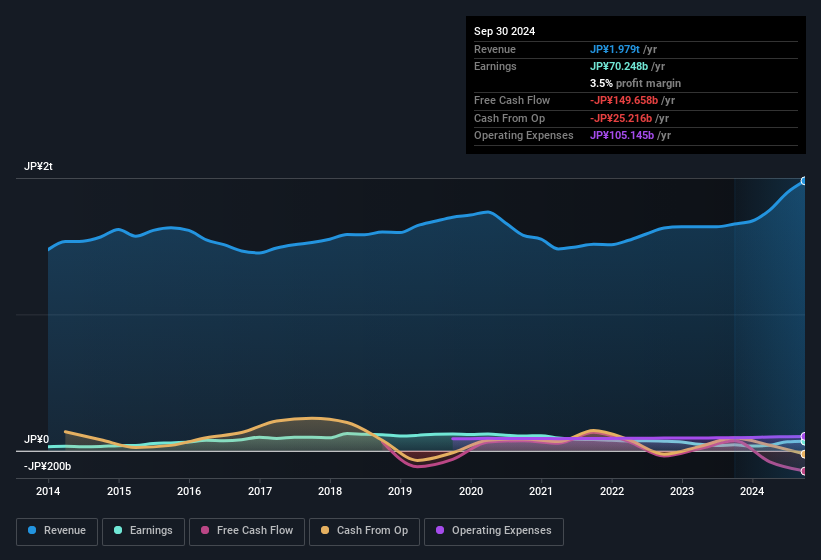The image size is (821, 560).
Task: Click the Free Cash Flow label in tooltip
Action: 512,100
